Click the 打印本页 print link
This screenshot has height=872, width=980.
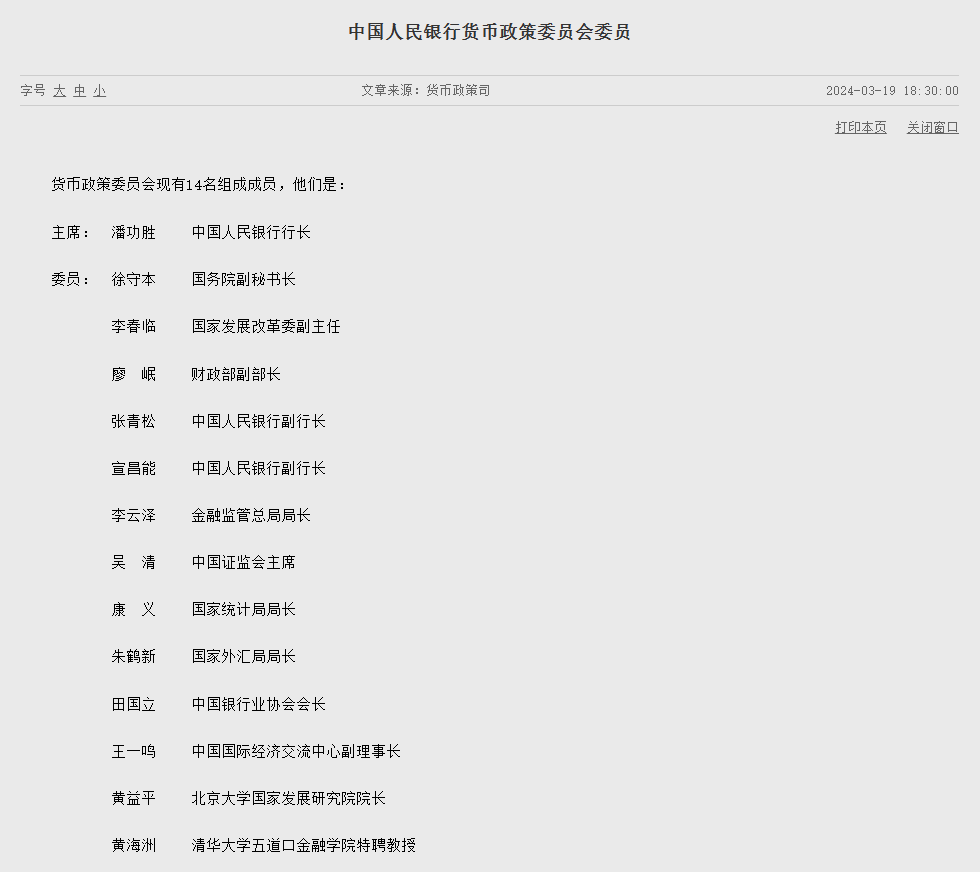[861, 128]
